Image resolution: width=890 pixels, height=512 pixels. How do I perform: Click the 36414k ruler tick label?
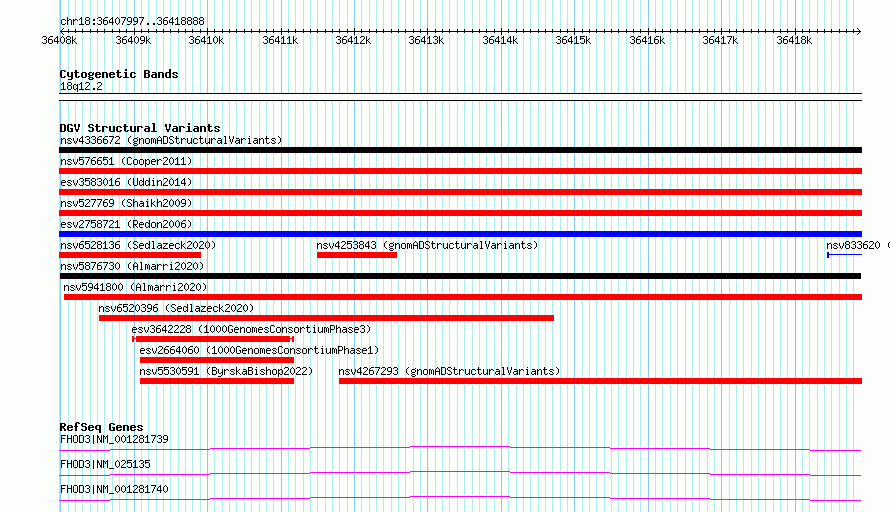click(500, 40)
